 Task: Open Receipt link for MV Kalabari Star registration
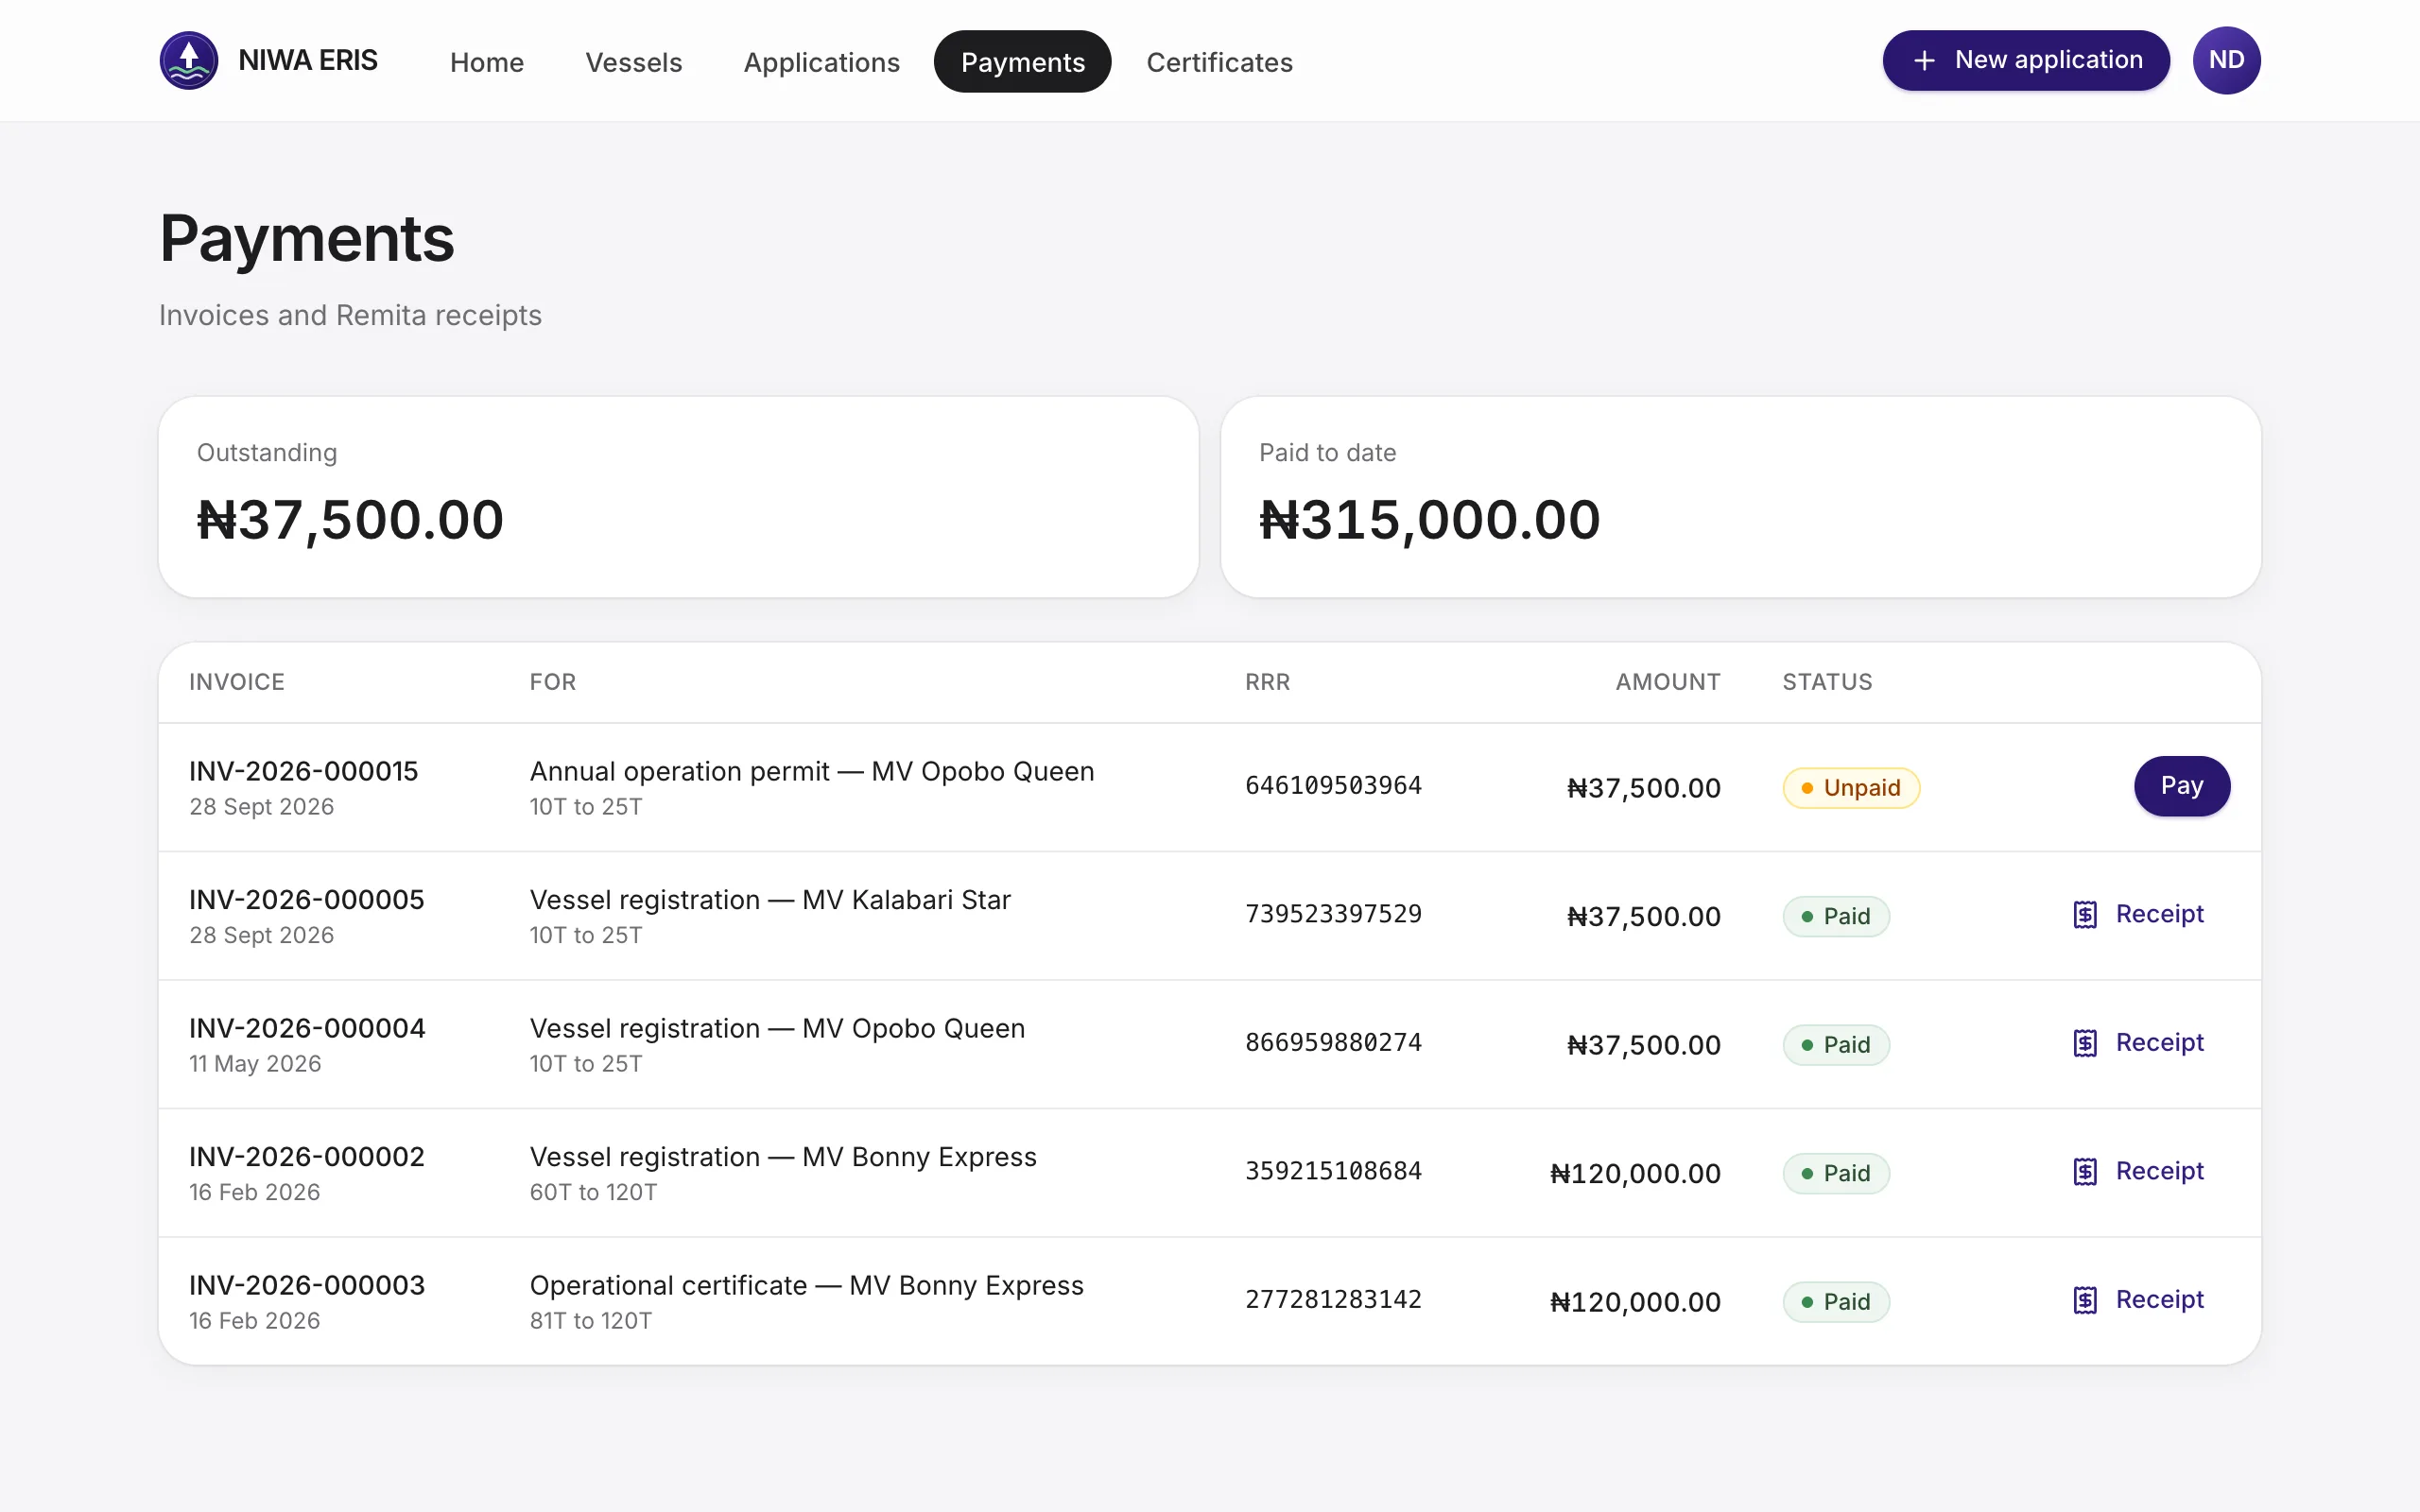point(2139,914)
